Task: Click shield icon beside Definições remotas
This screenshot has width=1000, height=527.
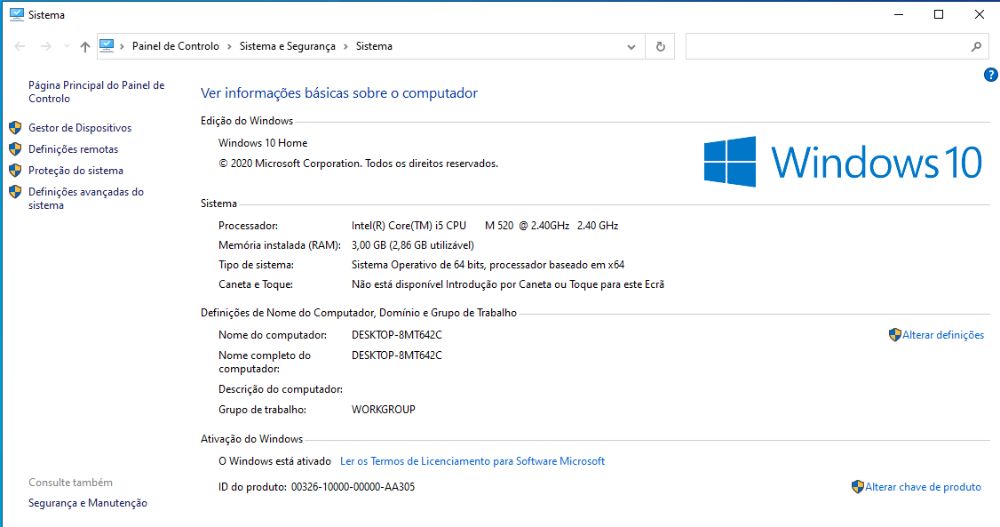Action: coord(15,149)
